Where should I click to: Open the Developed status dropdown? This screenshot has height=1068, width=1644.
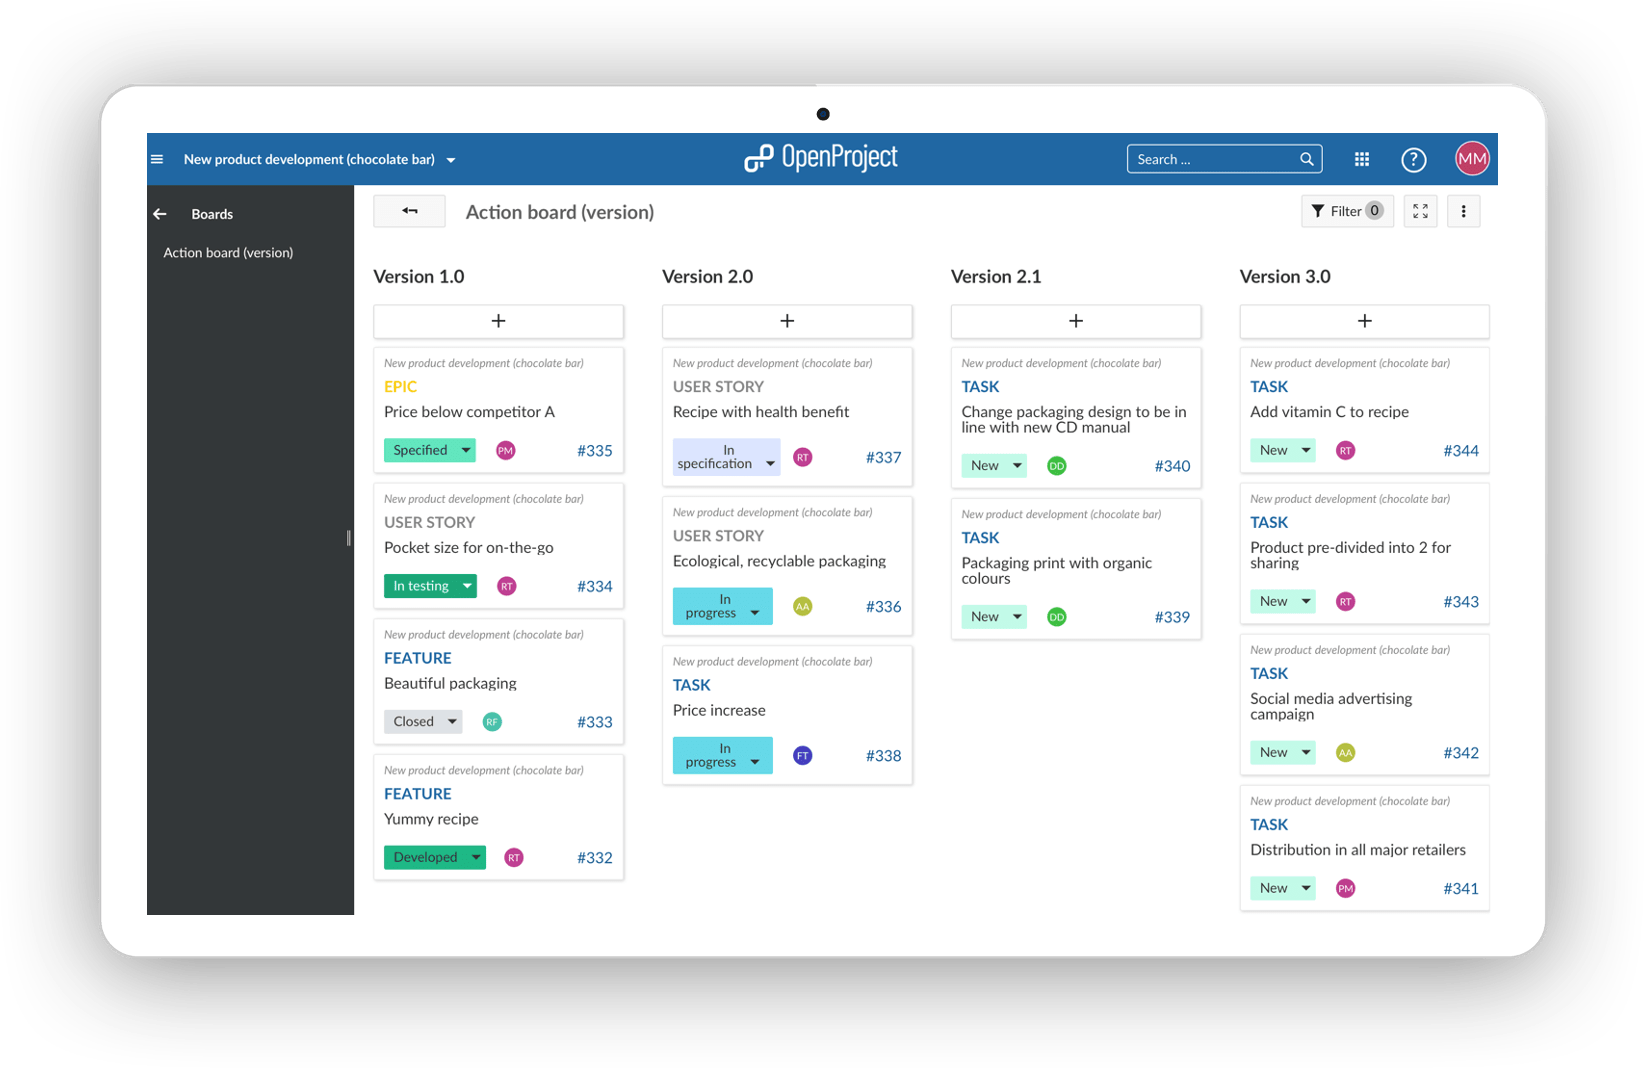(x=435, y=857)
